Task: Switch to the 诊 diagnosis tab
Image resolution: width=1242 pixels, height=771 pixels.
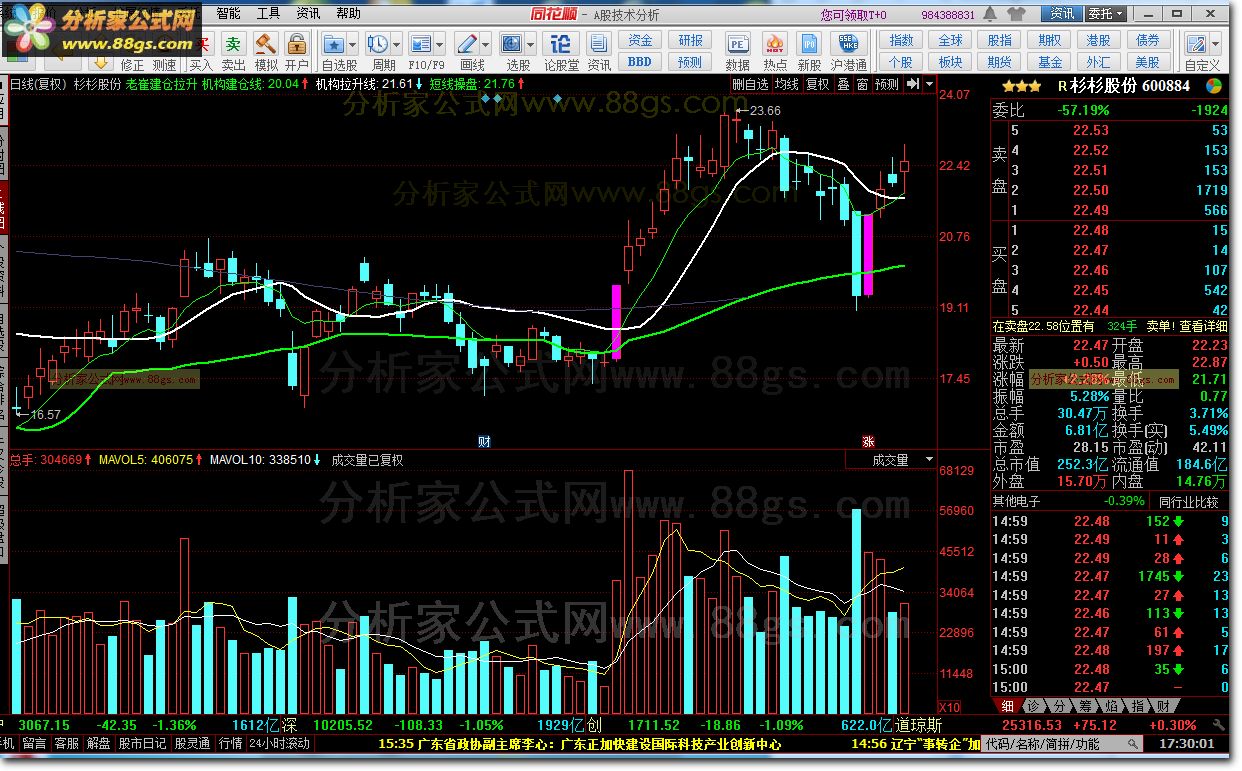Action: [x=1034, y=706]
